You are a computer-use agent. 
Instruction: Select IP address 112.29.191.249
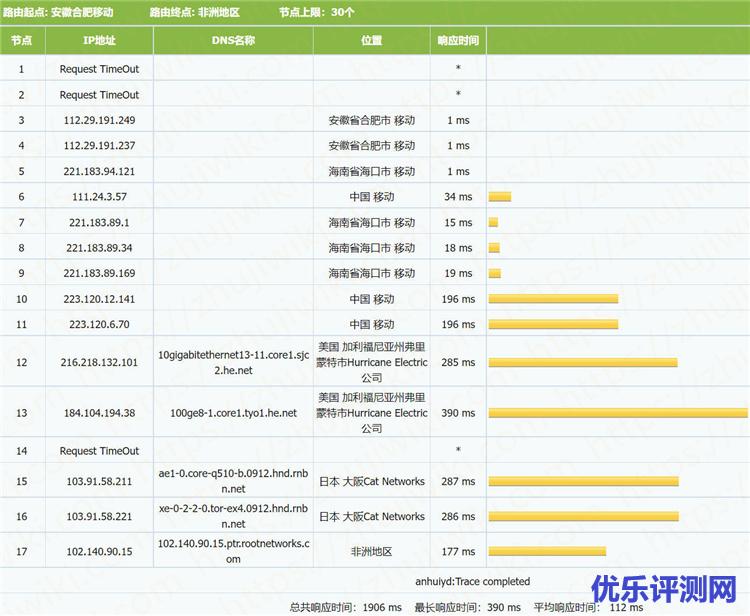pos(99,120)
